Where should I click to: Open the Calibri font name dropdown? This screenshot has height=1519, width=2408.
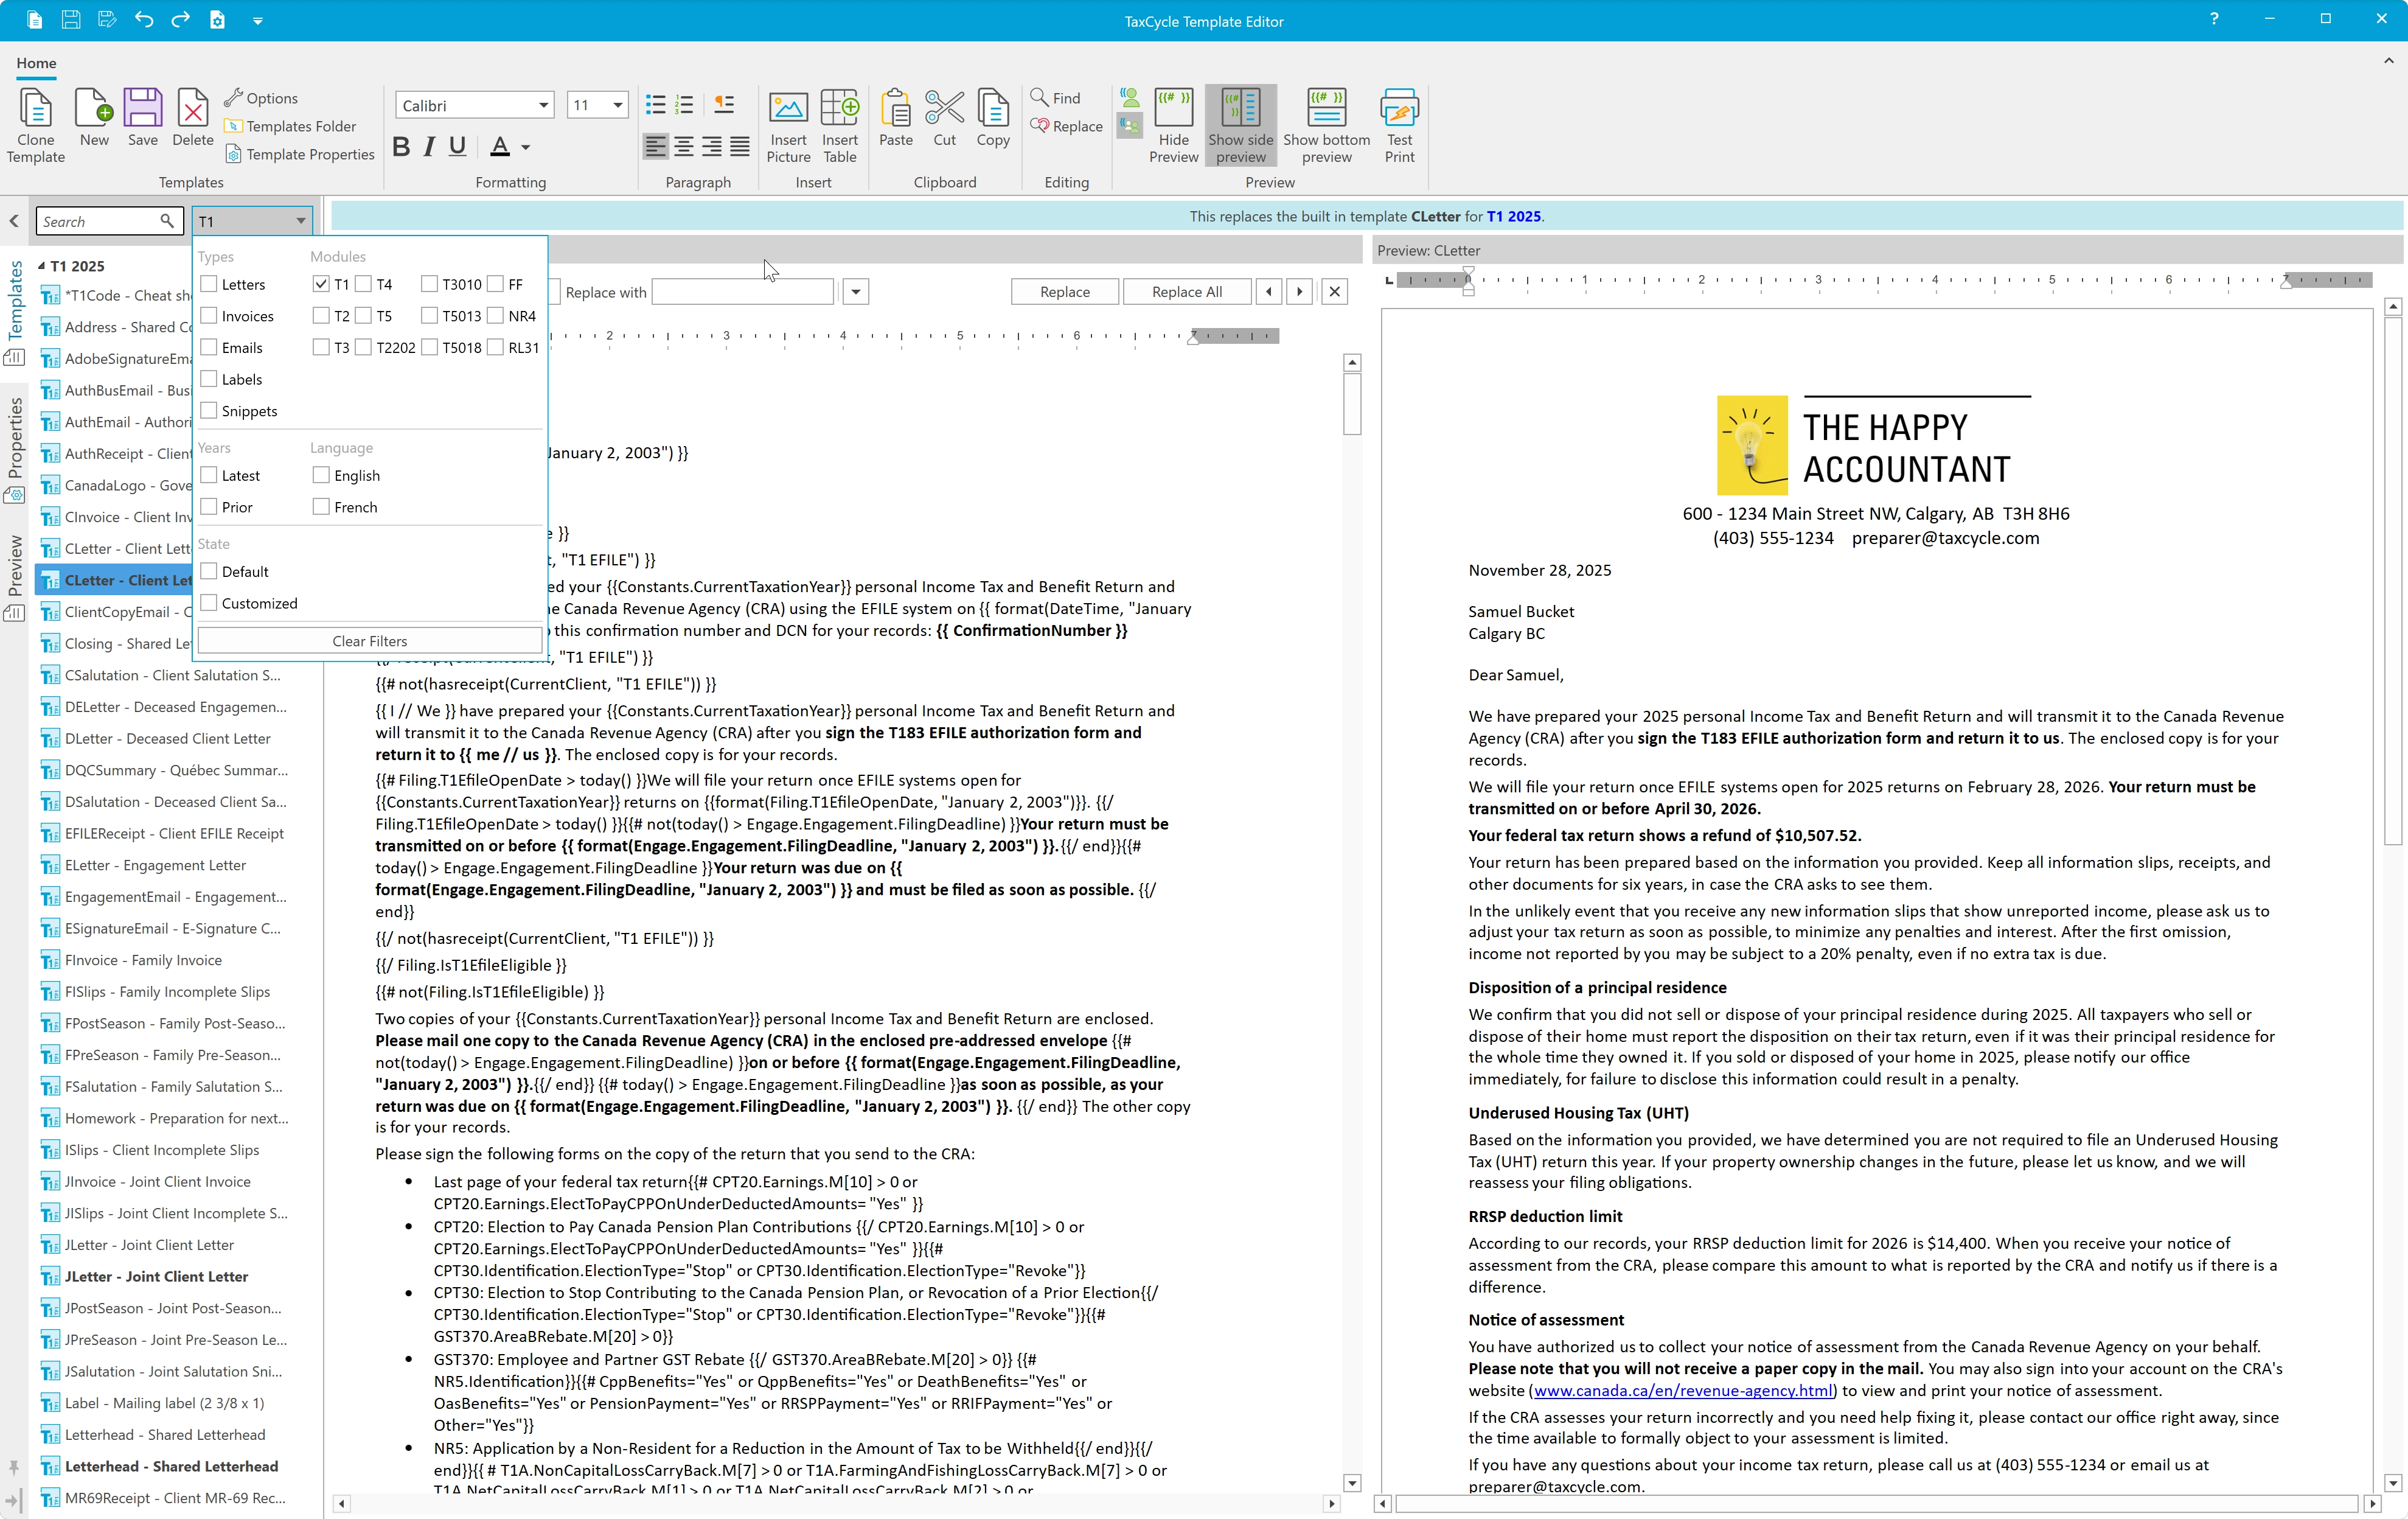point(543,105)
